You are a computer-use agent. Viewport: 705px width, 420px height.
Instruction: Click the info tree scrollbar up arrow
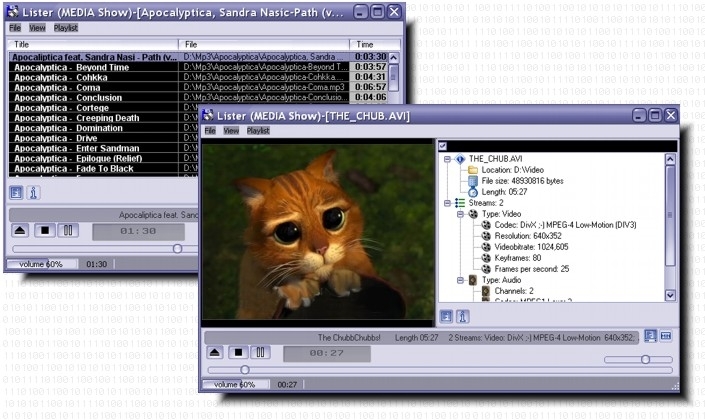pos(670,159)
